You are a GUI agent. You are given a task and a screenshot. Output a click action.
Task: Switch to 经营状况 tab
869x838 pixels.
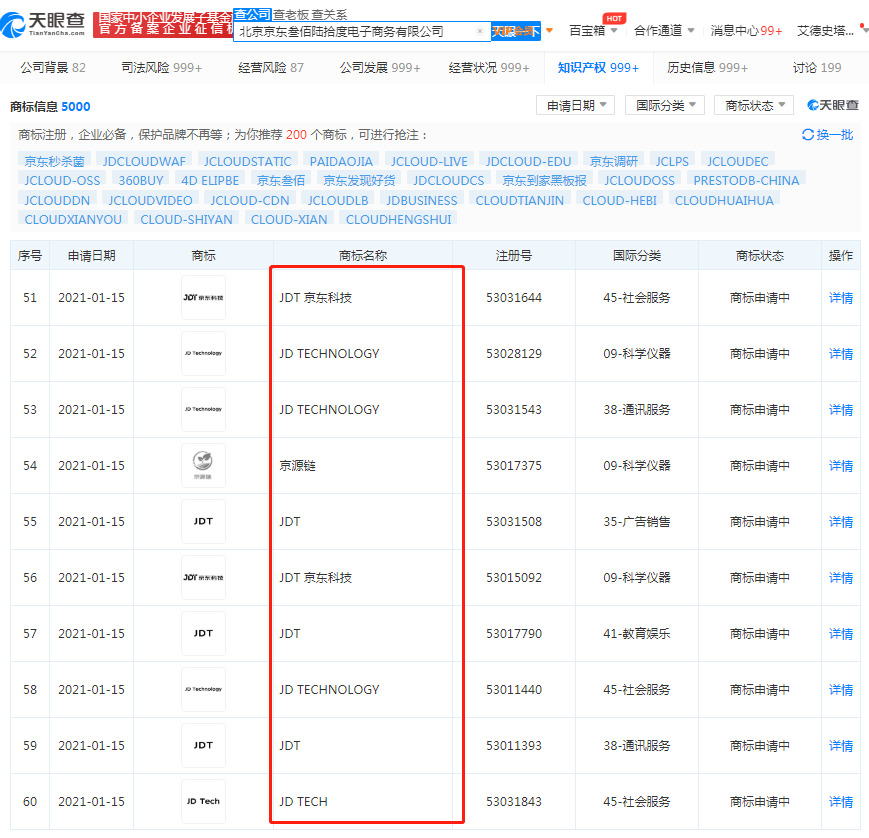489,68
